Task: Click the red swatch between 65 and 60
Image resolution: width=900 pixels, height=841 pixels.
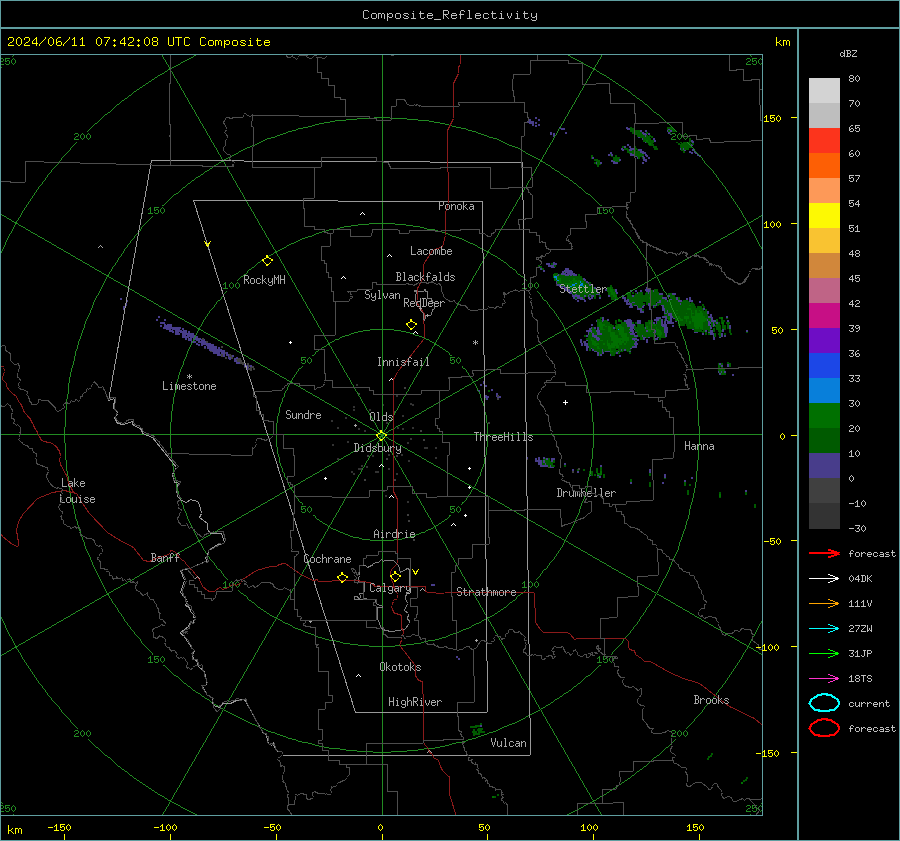Action: click(824, 141)
